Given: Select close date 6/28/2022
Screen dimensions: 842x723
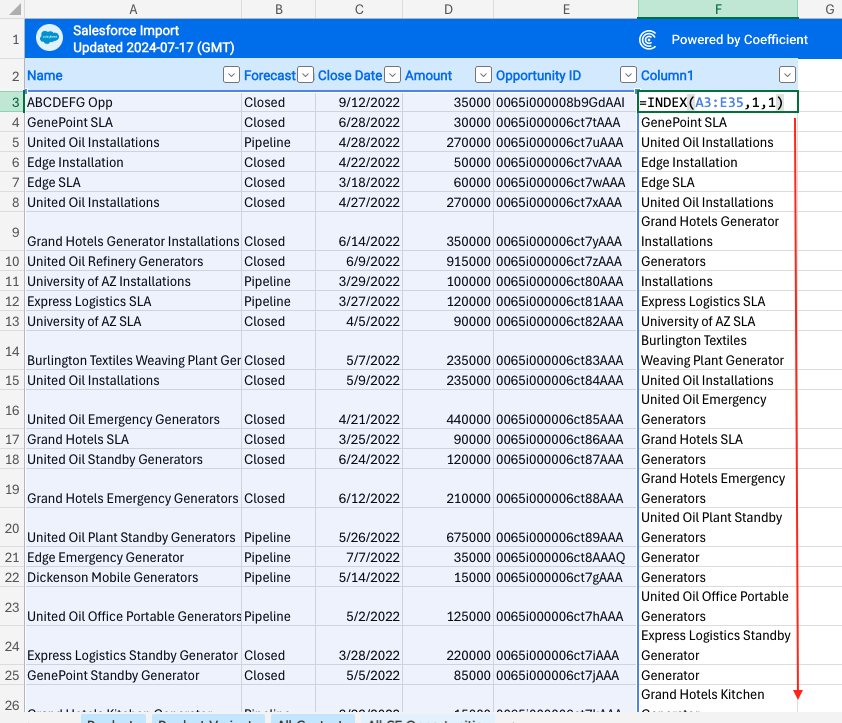Looking at the screenshot, I should (x=359, y=122).
